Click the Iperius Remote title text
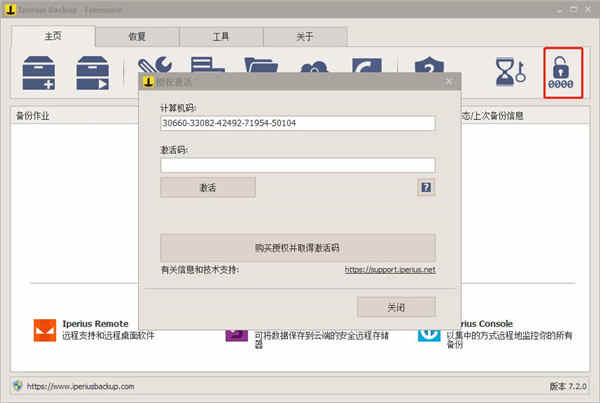This screenshot has height=403, width=600. click(x=95, y=324)
